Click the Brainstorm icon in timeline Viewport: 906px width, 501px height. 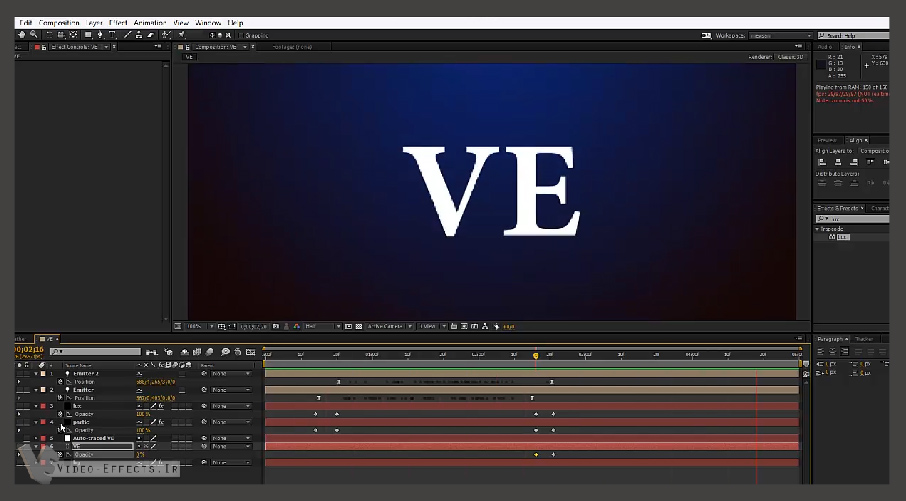(x=225, y=352)
